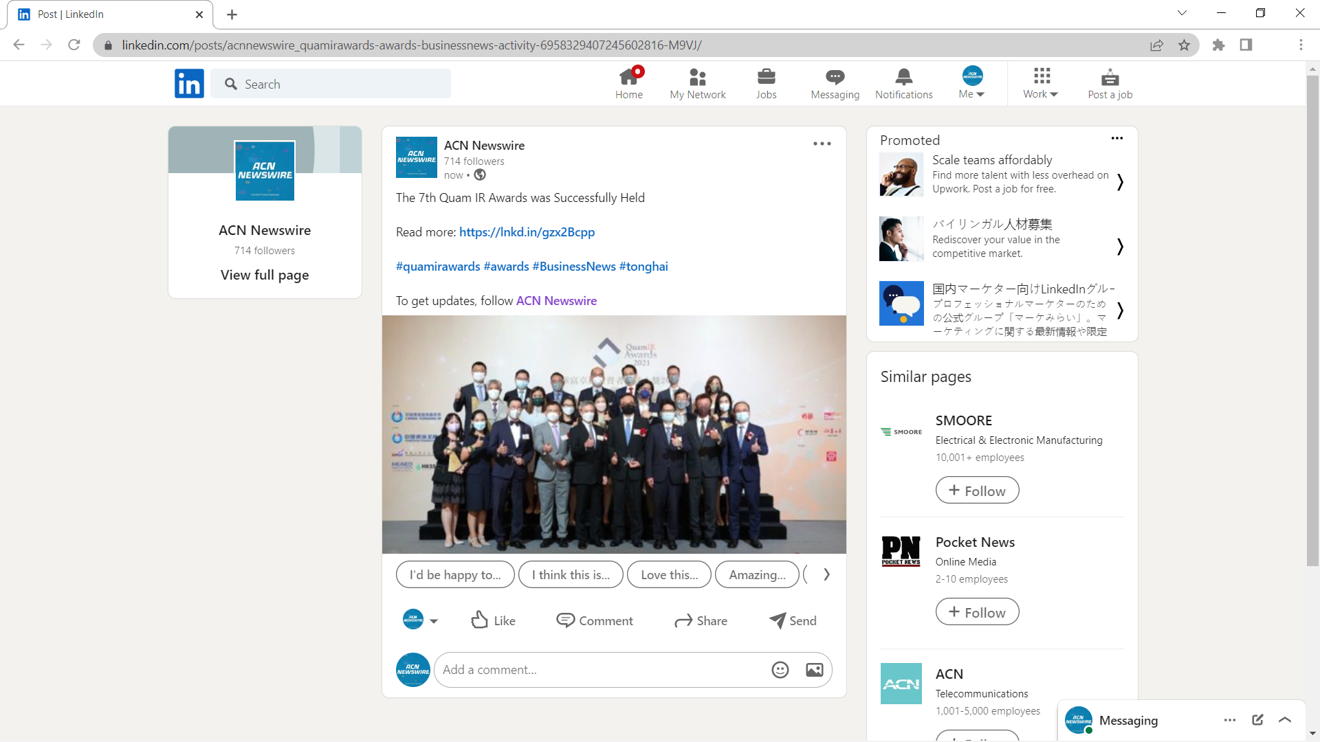
Task: Open the post's three-dot options menu
Action: [822, 144]
